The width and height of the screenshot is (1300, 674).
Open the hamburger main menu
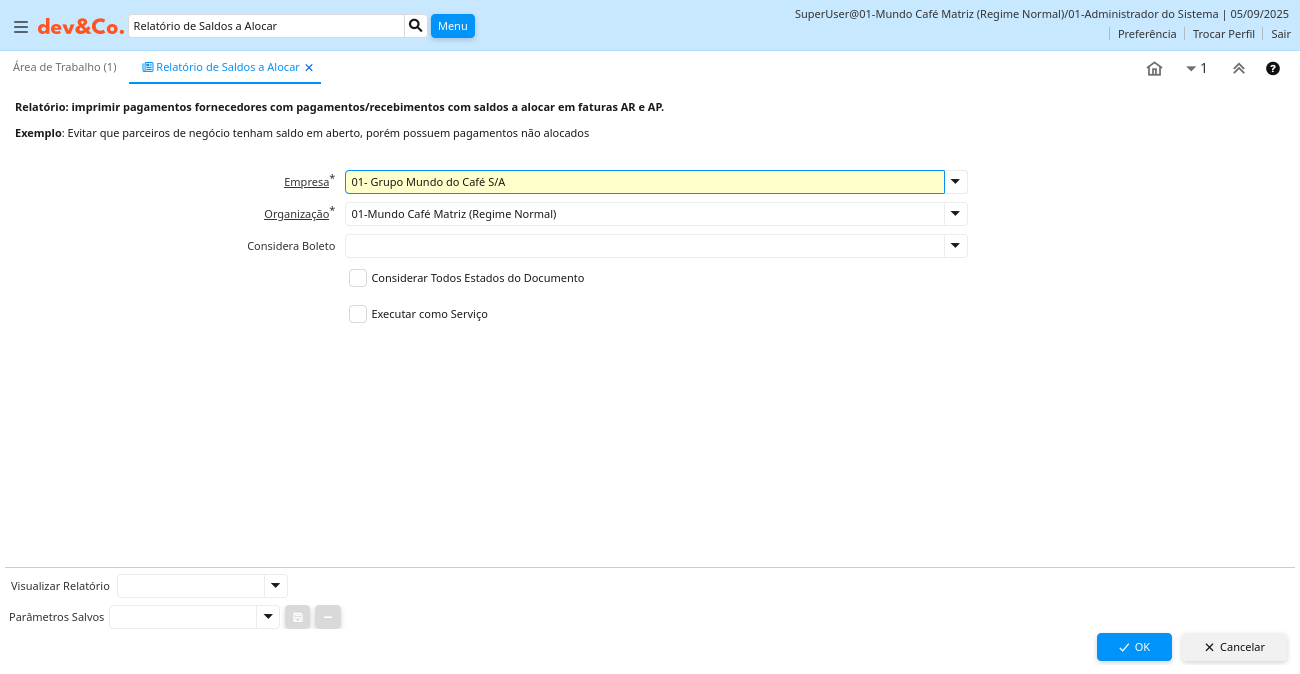[20, 27]
